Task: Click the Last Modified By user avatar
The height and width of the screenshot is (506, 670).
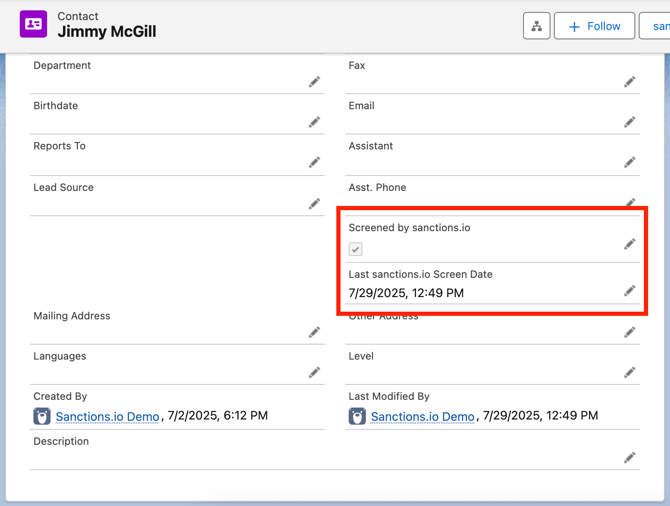Action: click(357, 416)
